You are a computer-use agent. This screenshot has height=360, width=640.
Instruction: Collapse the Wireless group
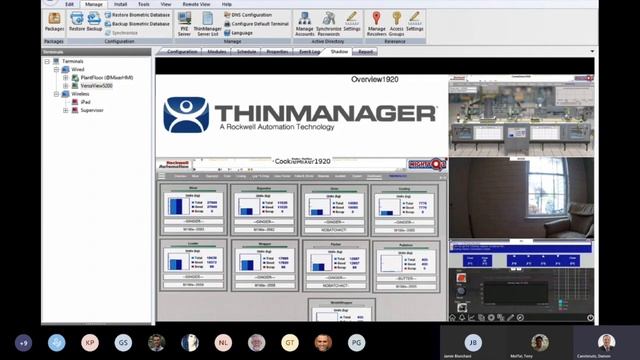(x=56, y=94)
